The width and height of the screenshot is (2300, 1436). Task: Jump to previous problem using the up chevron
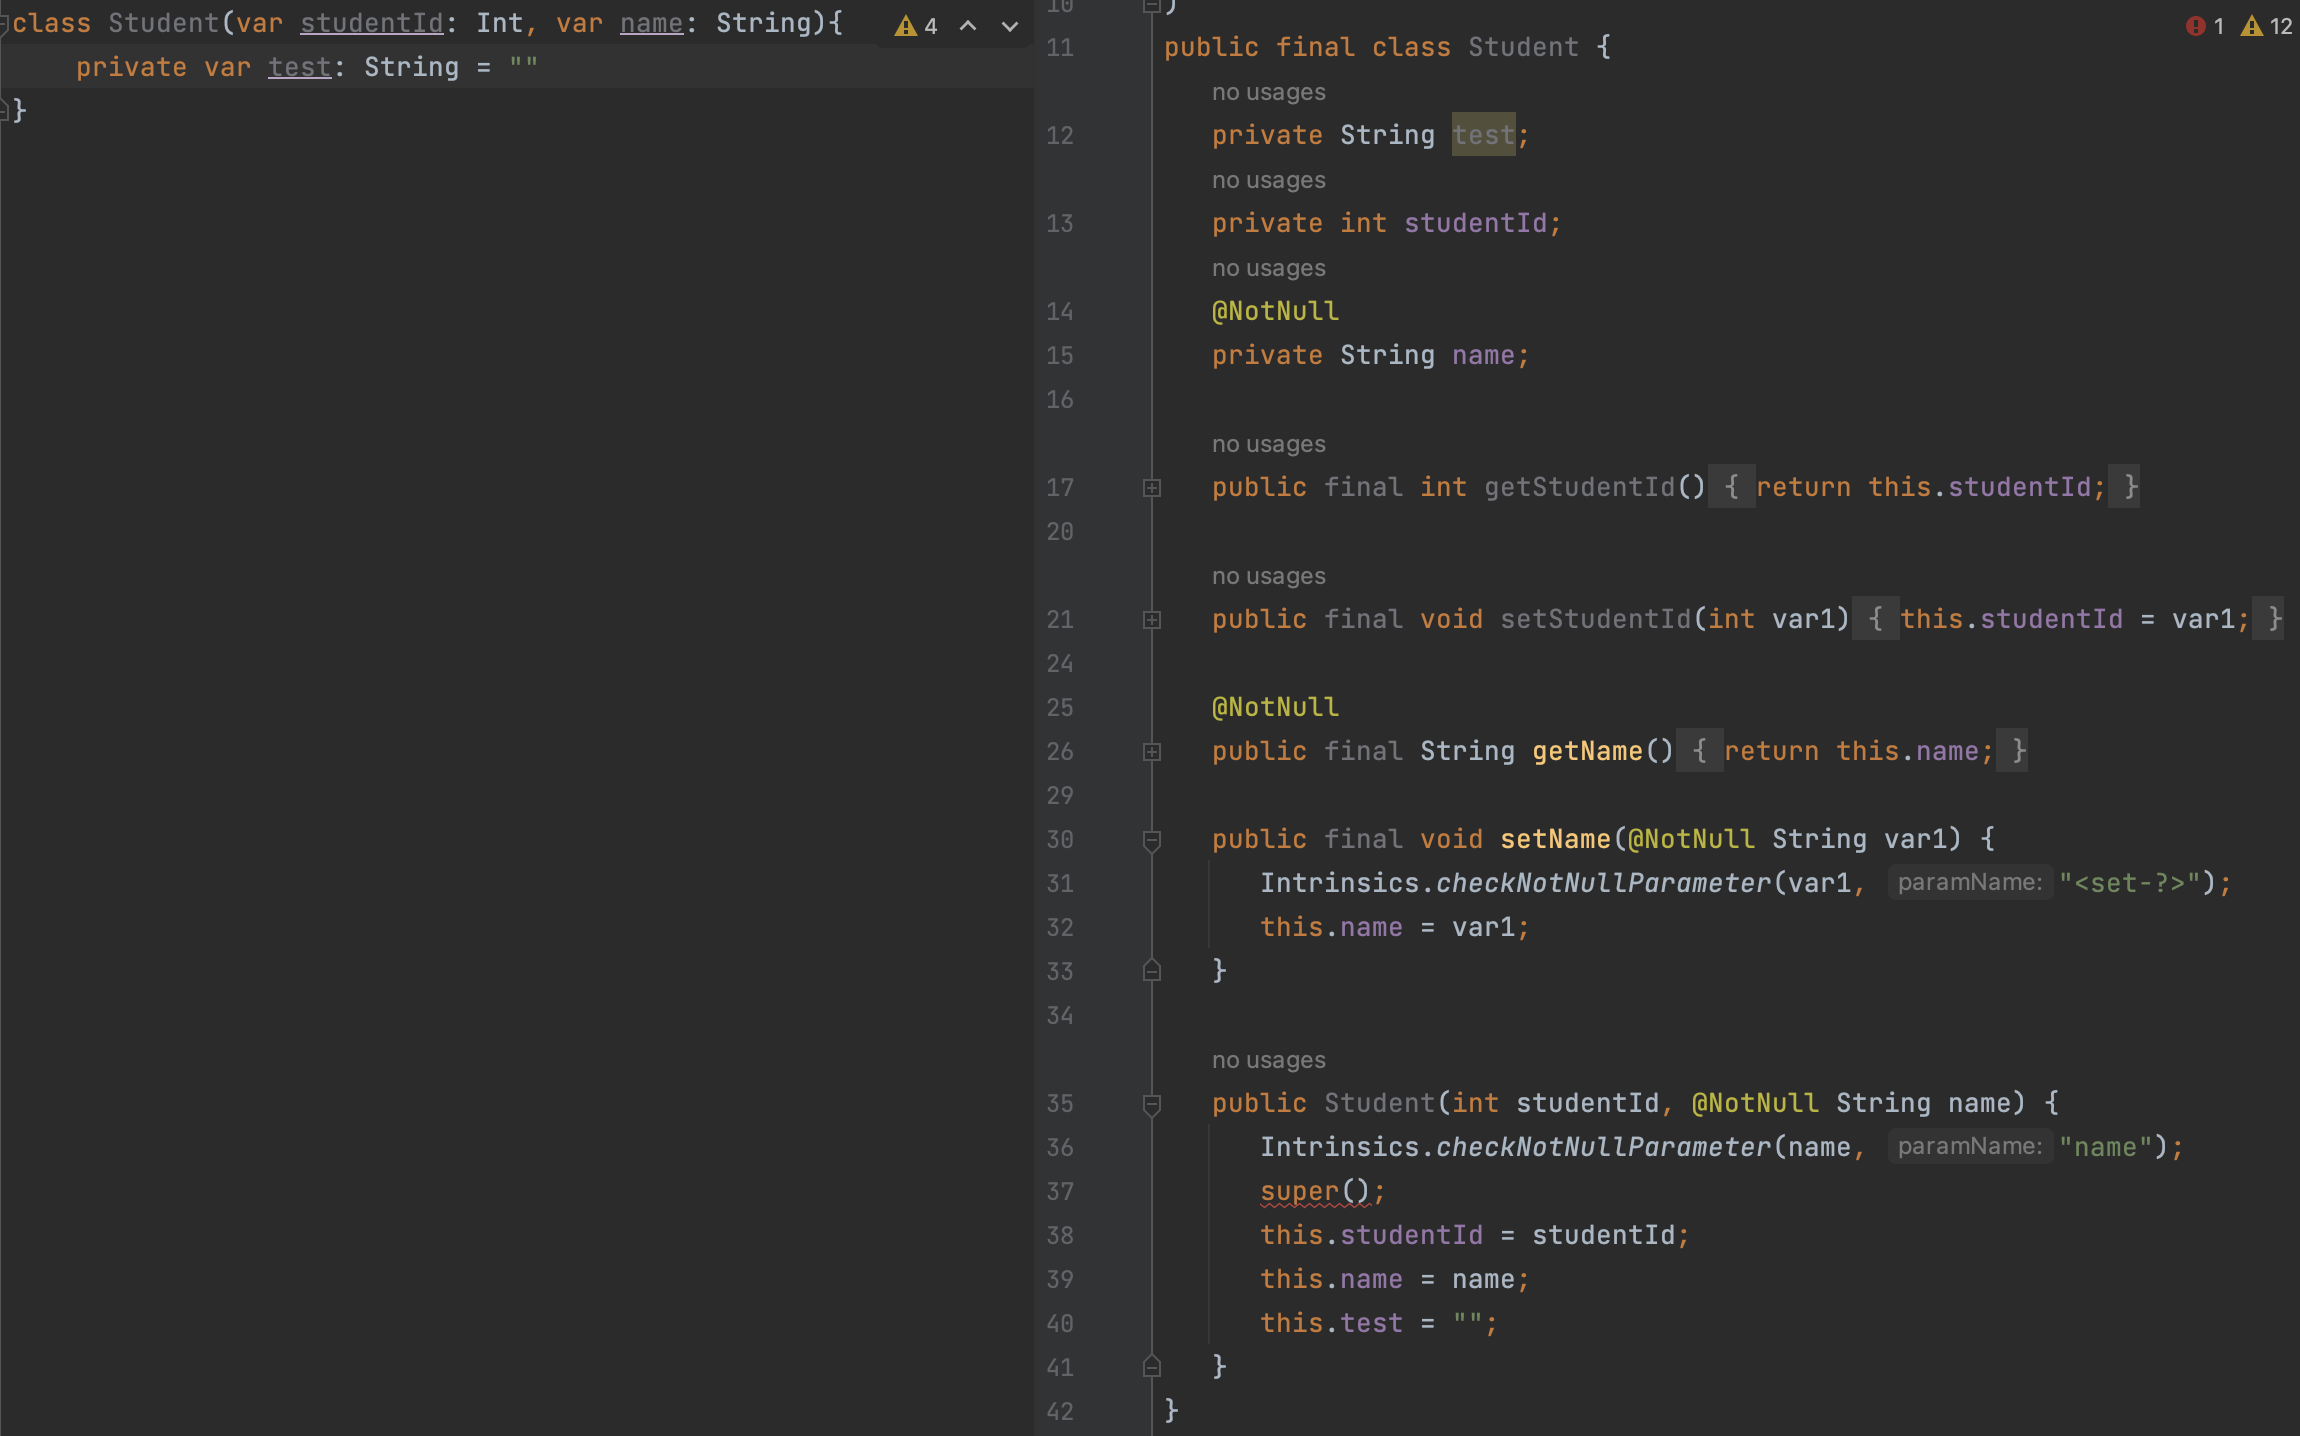(968, 26)
